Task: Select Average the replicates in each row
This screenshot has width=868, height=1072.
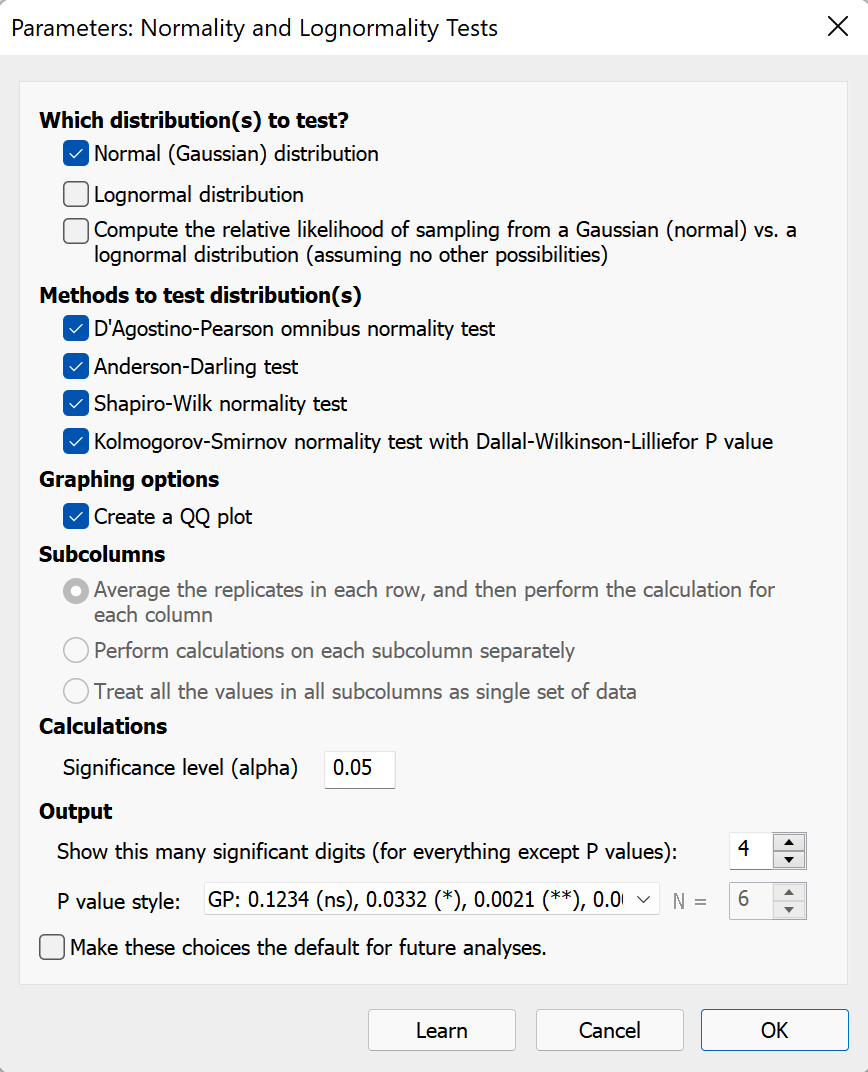Action: pyautogui.click(x=75, y=590)
